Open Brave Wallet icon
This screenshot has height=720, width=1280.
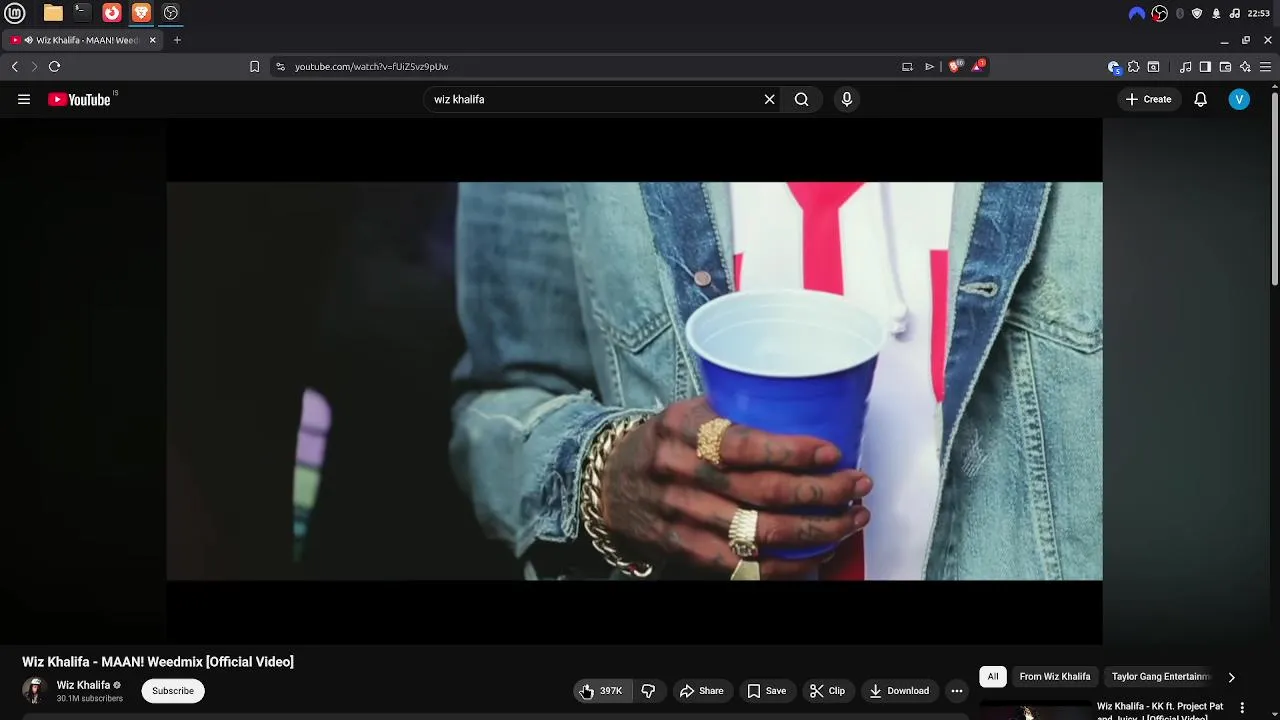tap(1225, 67)
